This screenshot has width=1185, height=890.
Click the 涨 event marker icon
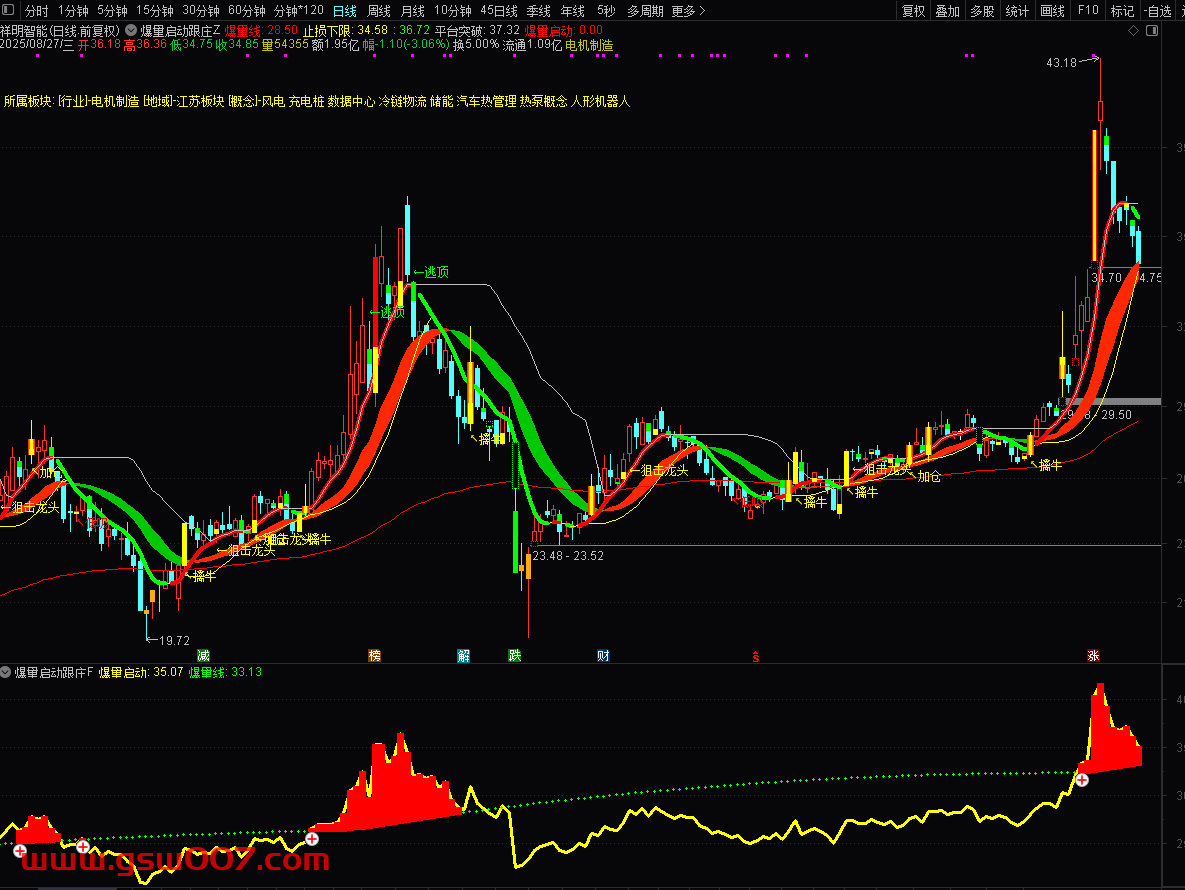(x=1093, y=655)
